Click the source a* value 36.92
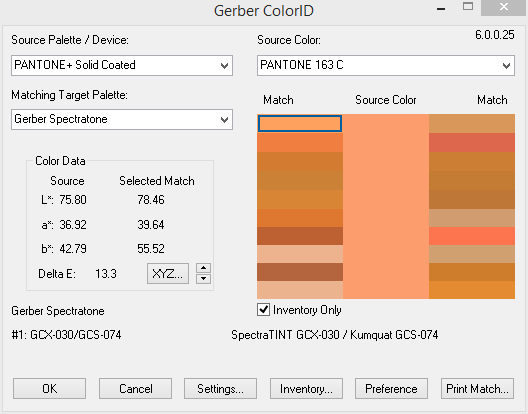This screenshot has width=528, height=414. (x=73, y=224)
